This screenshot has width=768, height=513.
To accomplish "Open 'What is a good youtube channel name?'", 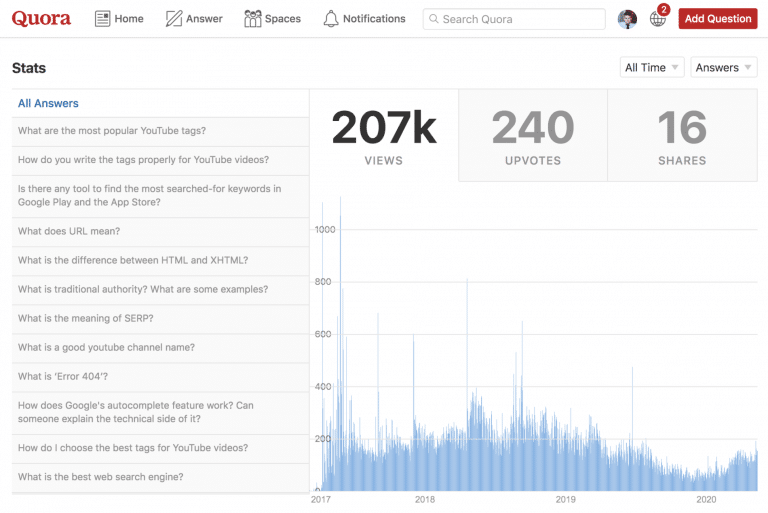I will [160, 348].
